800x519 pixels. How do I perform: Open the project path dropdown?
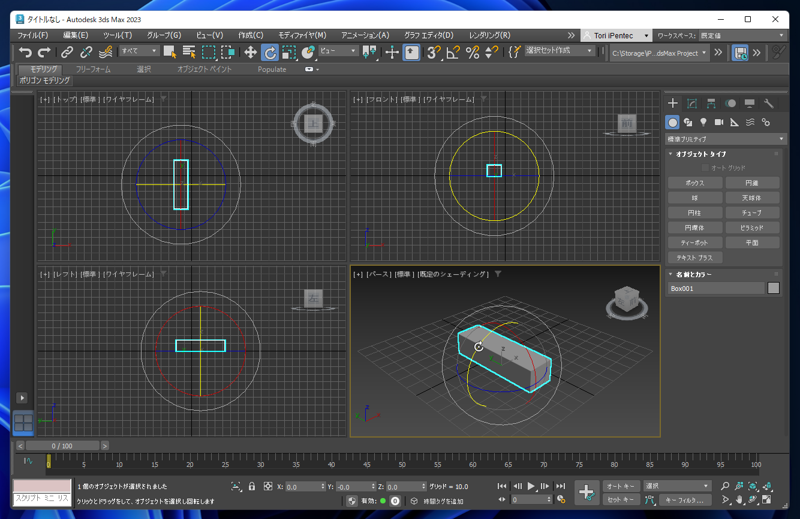(659, 53)
